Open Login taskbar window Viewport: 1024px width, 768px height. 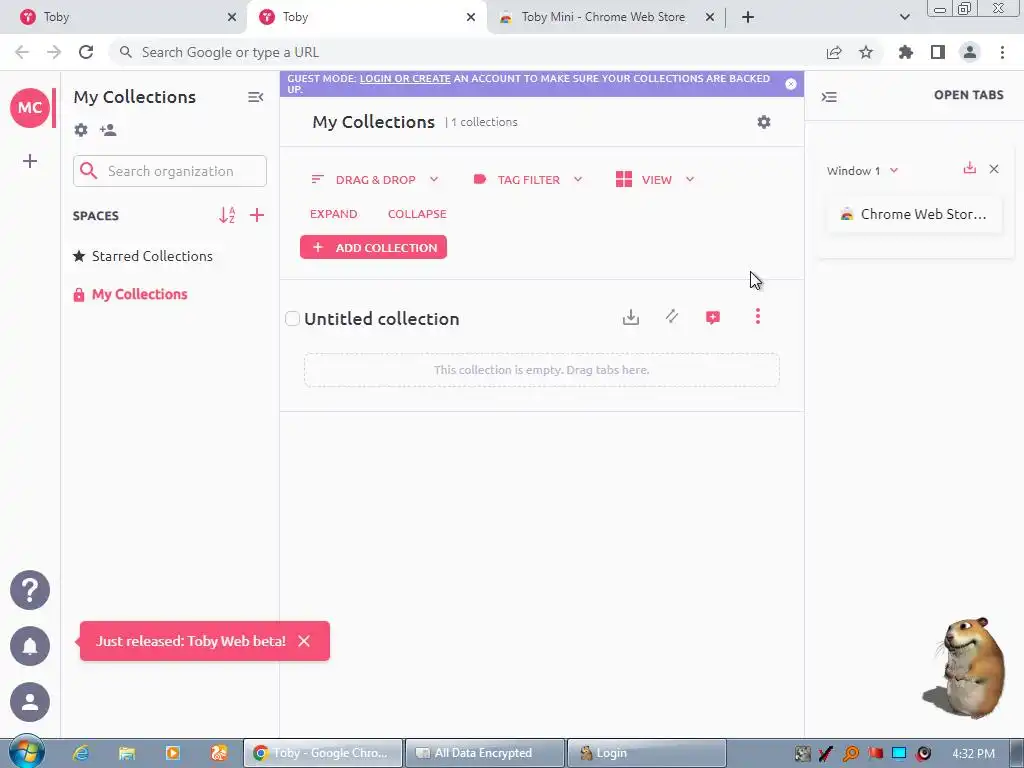pos(647,753)
